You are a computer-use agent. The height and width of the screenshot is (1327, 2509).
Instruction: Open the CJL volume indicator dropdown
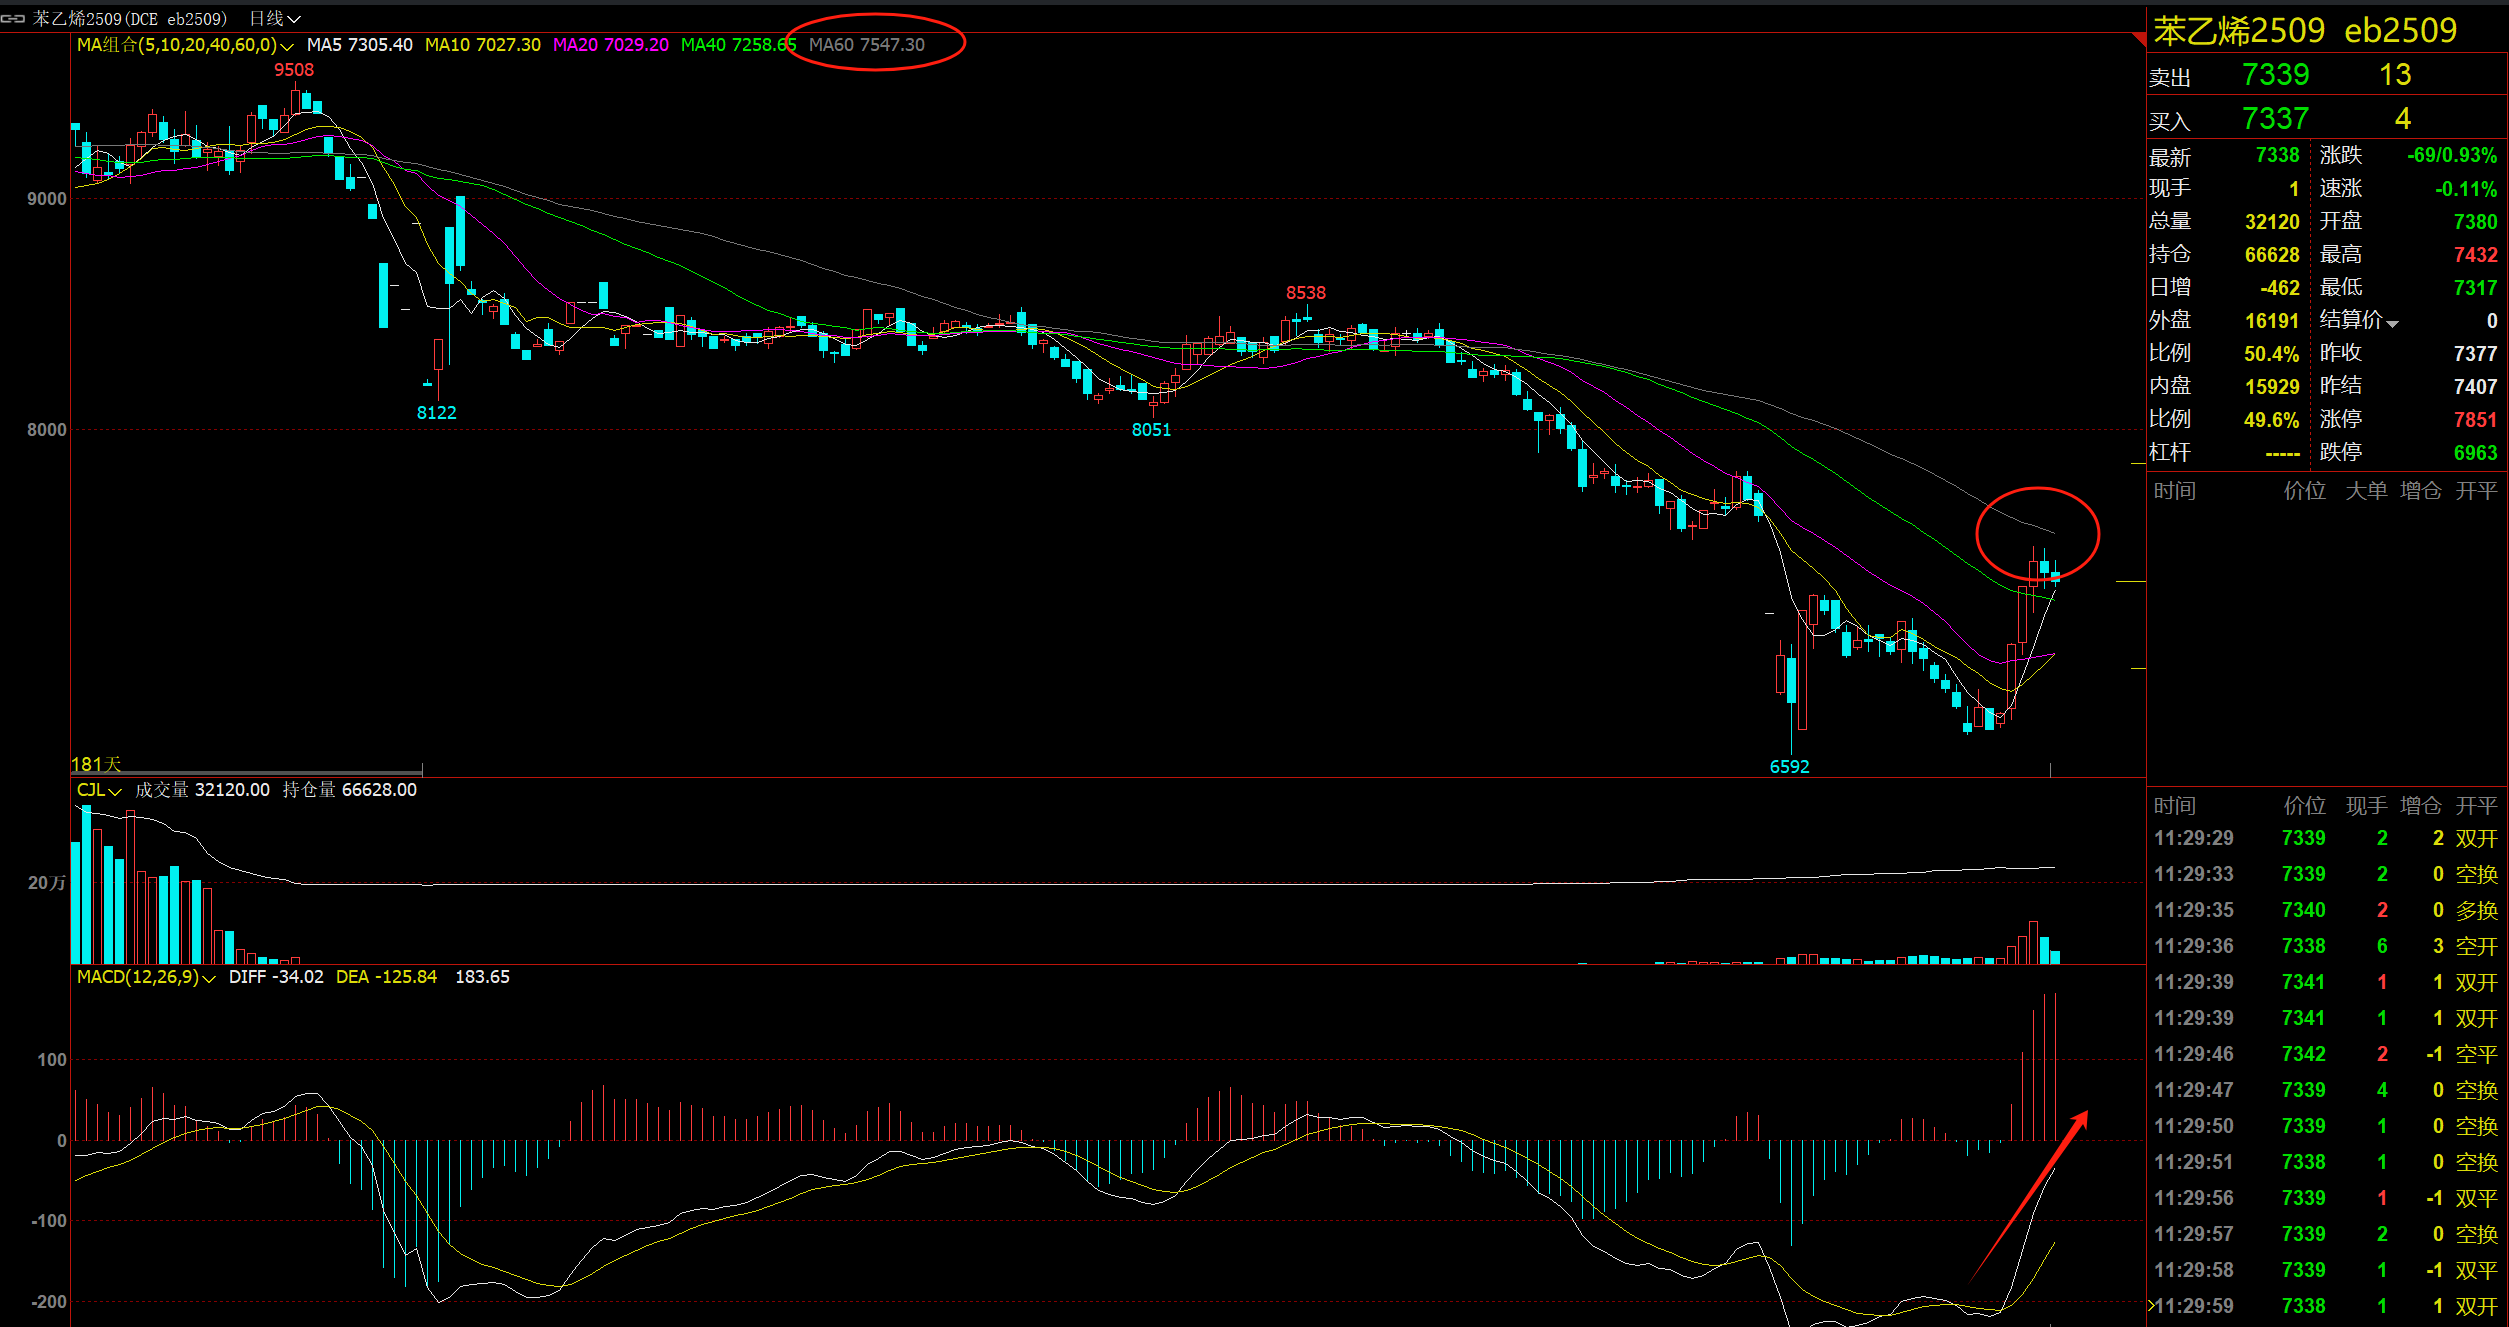click(x=115, y=791)
